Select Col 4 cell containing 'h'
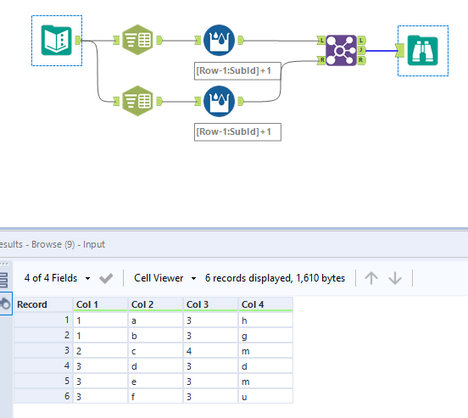The height and width of the screenshot is (418, 468). click(x=265, y=320)
